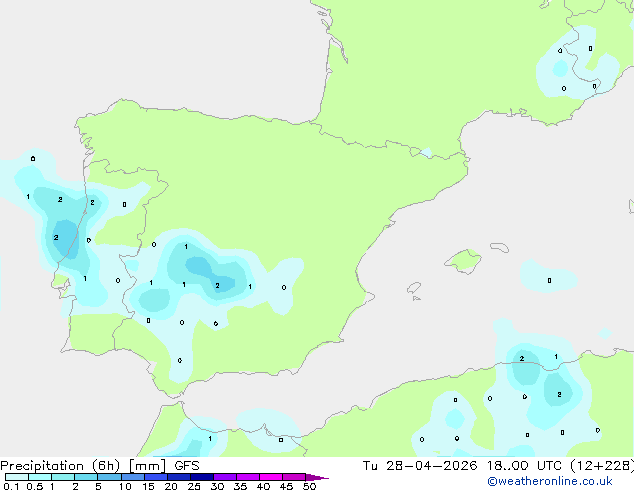Screen dimensions: 634x490
Task: Pick legend swatch between 25 and 30
Action: [x=201, y=477]
